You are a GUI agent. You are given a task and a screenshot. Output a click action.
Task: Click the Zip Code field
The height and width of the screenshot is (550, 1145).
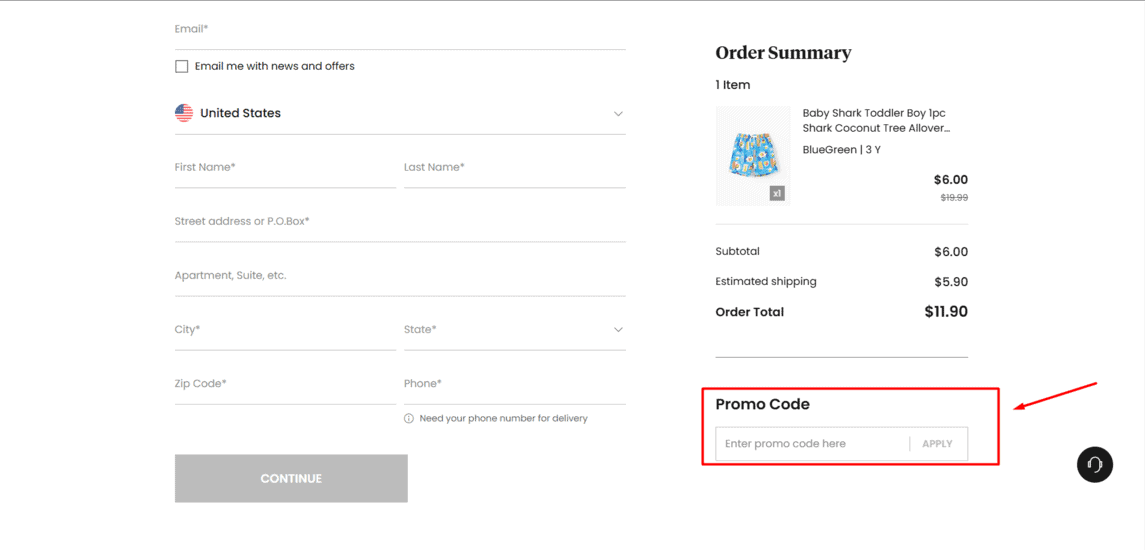286,384
